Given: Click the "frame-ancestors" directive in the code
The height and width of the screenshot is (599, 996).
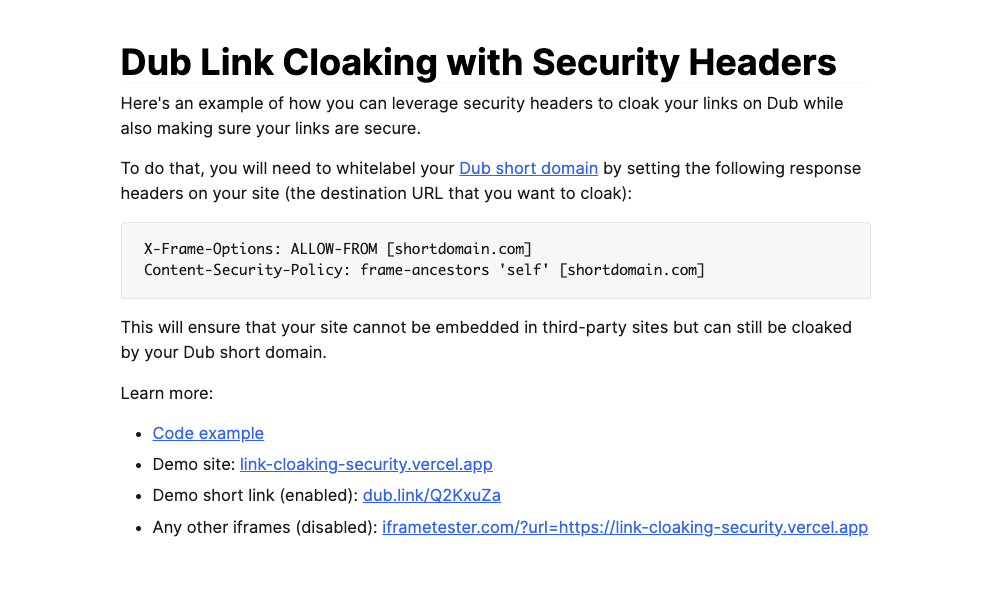Looking at the screenshot, I should pyautogui.click(x=424, y=270).
